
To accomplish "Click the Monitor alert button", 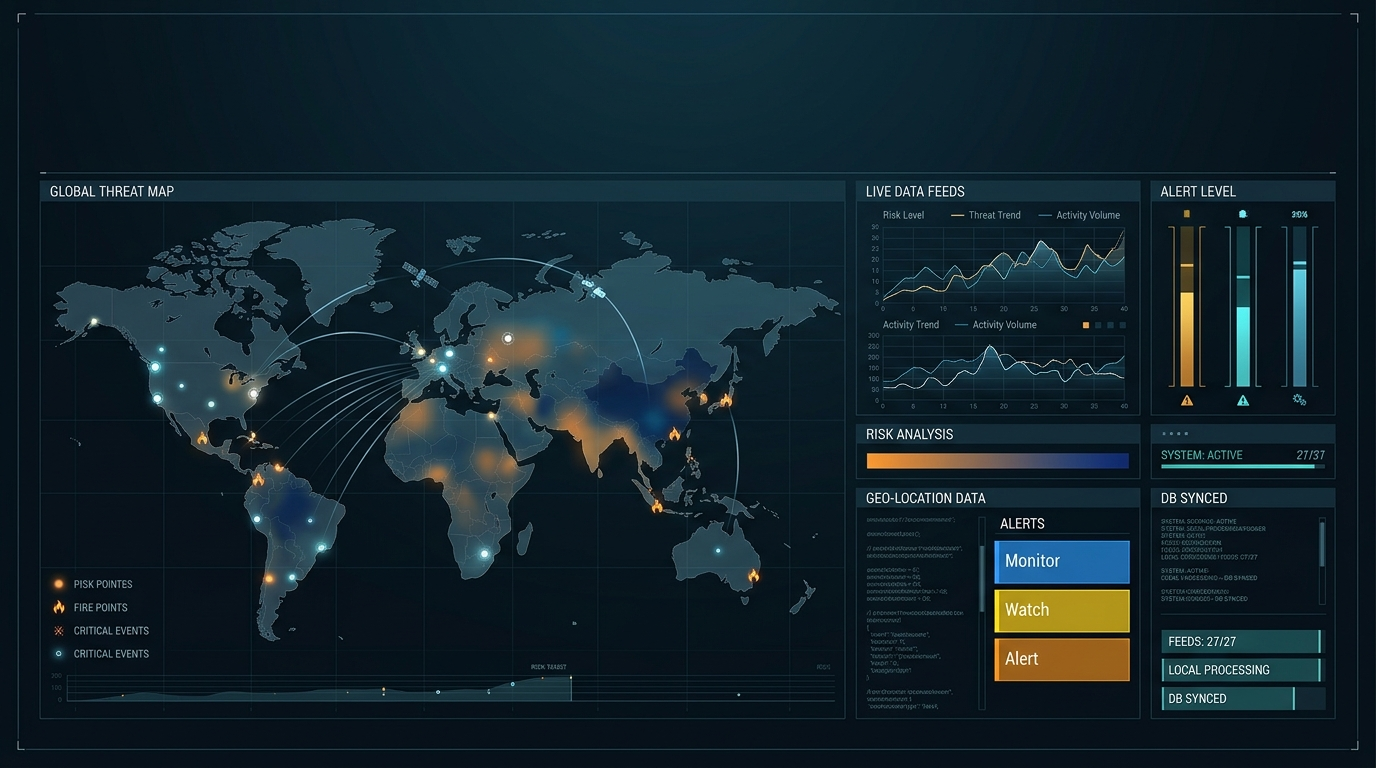I will pyautogui.click(x=1062, y=562).
